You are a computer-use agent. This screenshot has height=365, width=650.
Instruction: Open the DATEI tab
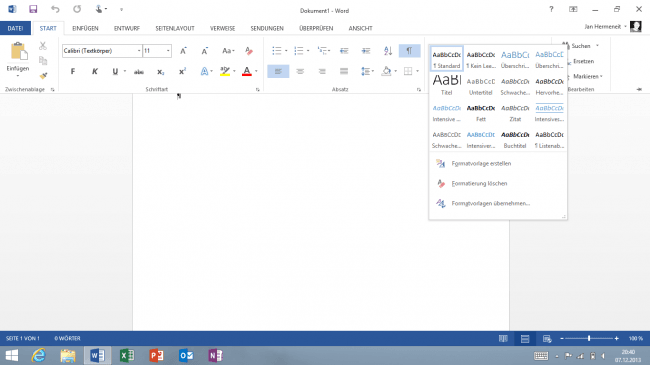pos(15,28)
